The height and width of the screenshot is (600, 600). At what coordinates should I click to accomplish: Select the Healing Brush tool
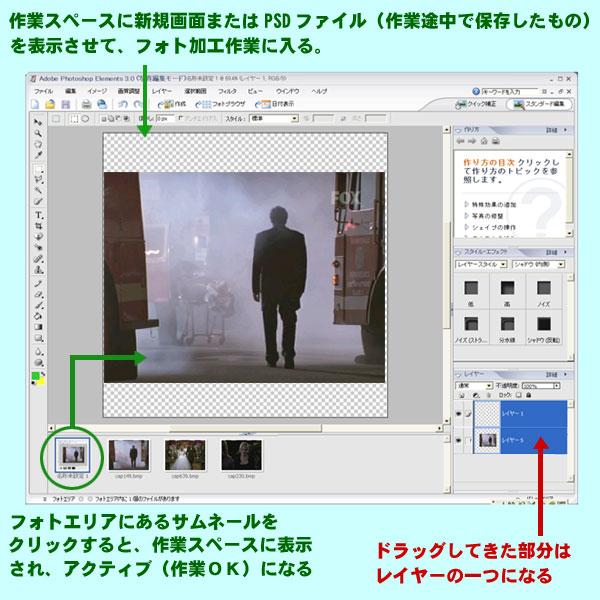[38, 259]
